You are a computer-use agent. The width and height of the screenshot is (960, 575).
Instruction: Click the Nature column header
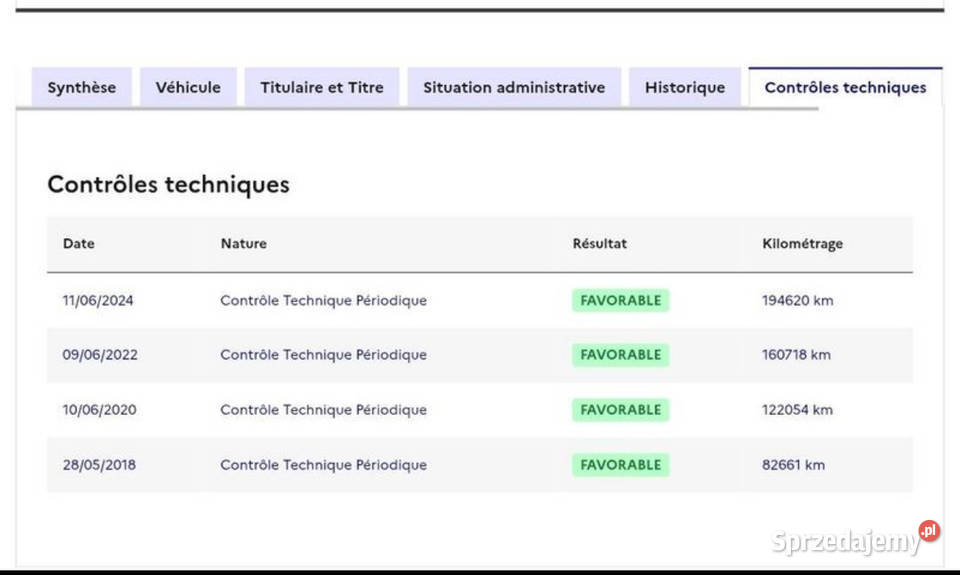pos(243,244)
